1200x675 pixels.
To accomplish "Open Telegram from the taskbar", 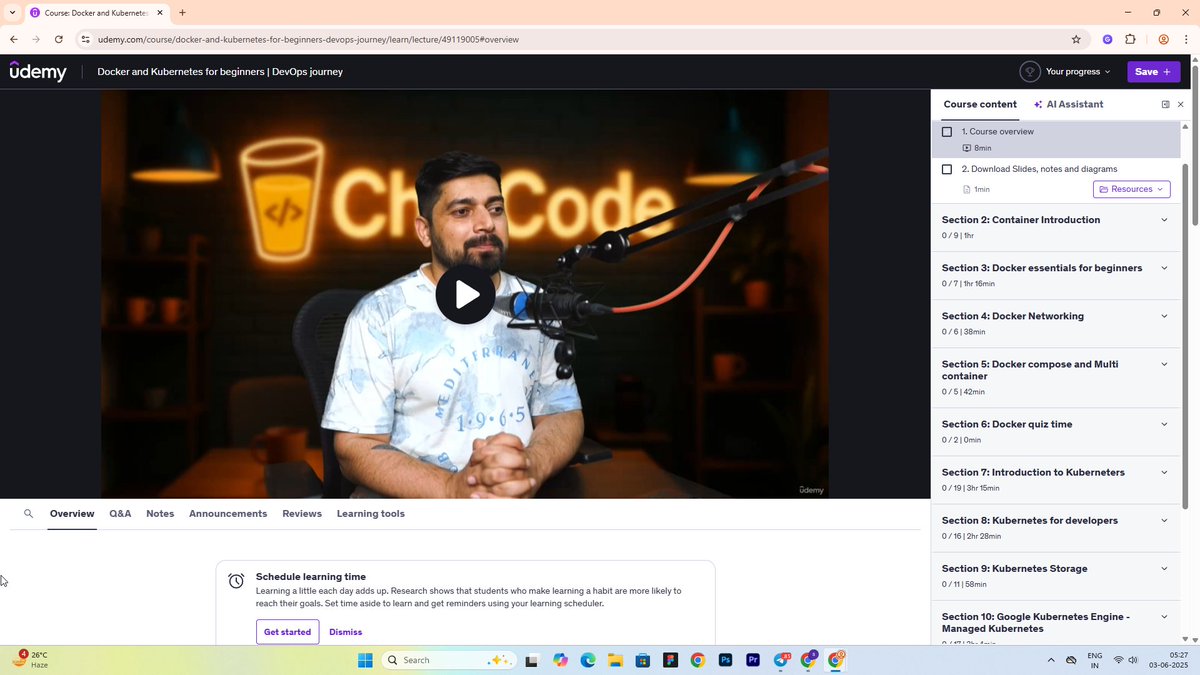I will click(781, 660).
